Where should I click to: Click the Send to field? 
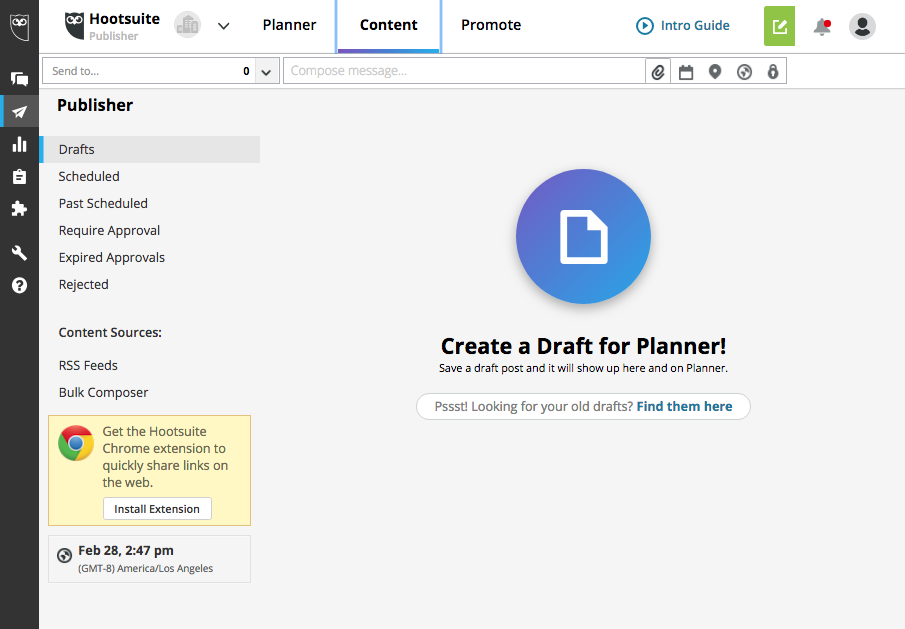[148, 71]
